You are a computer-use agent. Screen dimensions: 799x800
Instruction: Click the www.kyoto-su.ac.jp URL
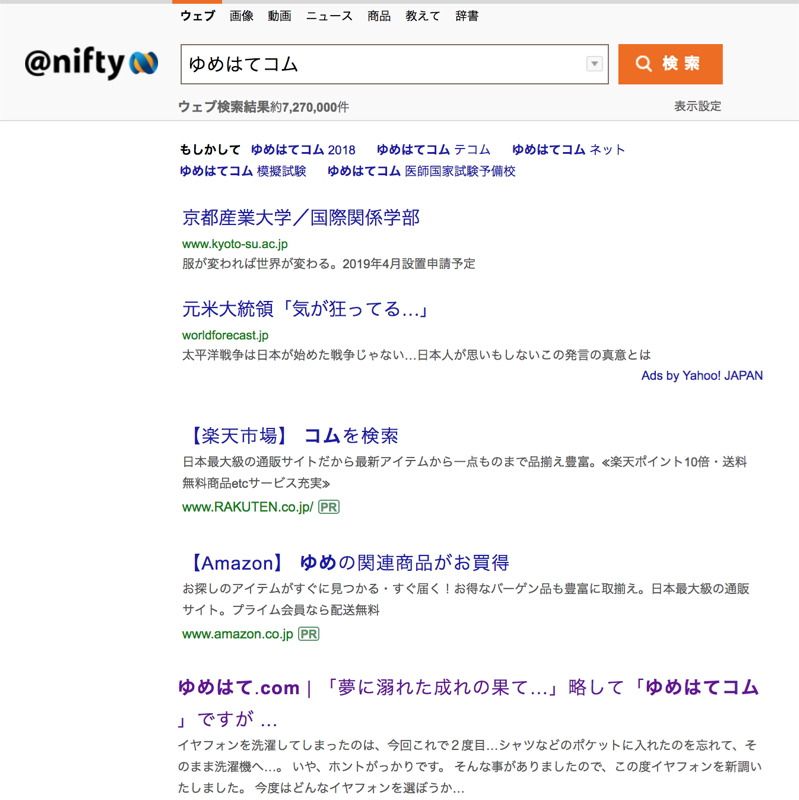coord(235,244)
